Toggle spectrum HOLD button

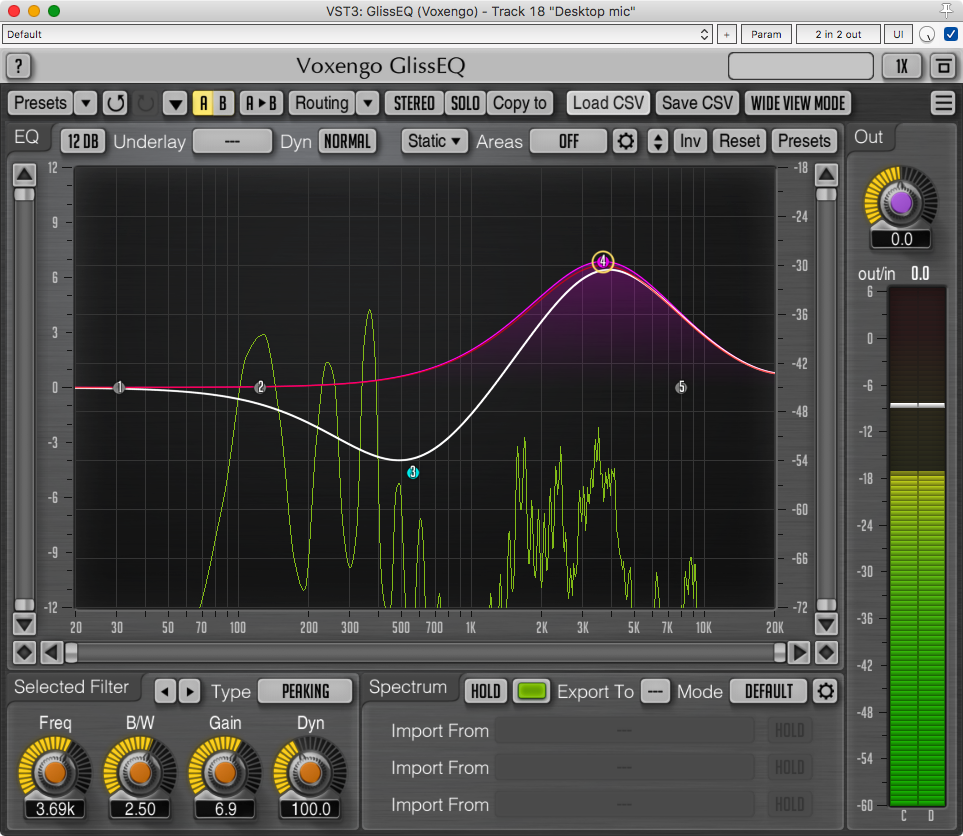tap(485, 691)
